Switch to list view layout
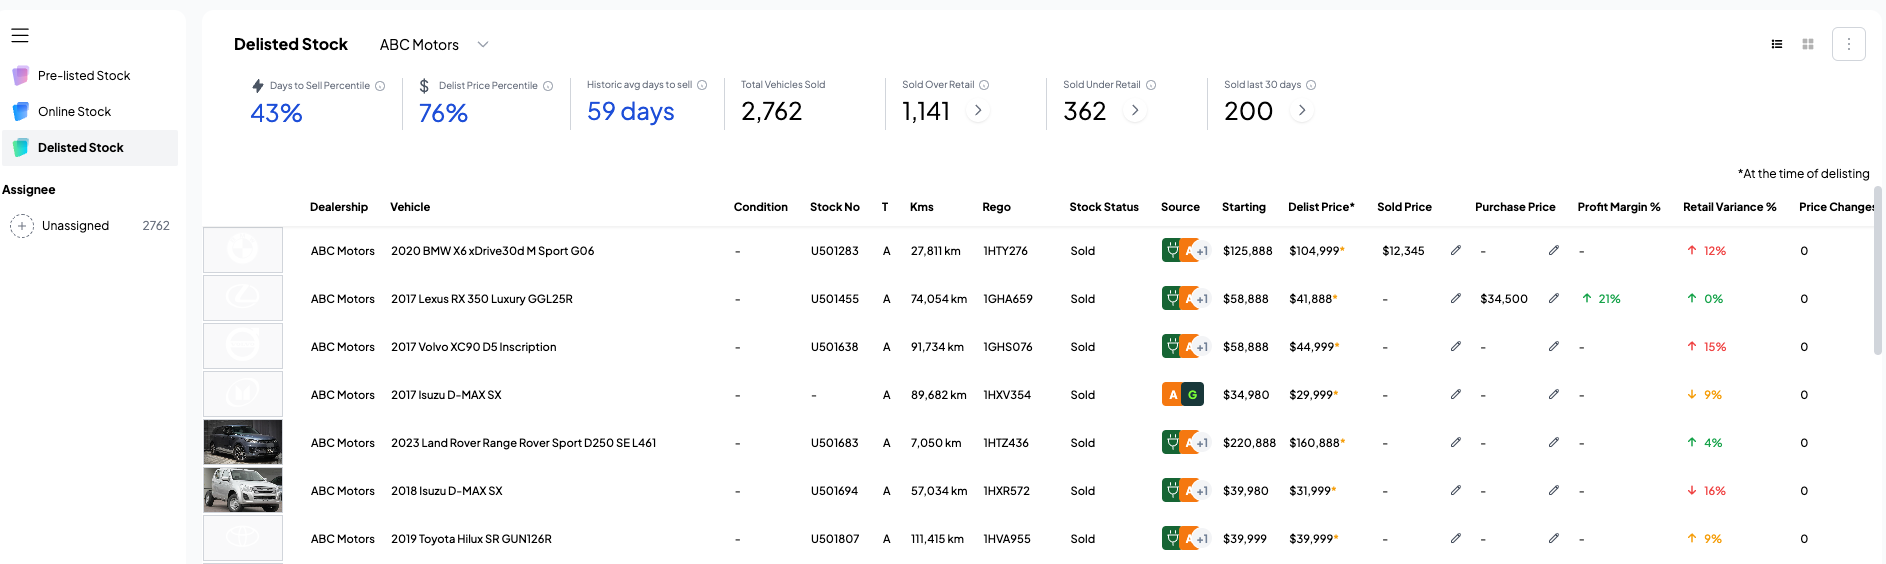The width and height of the screenshot is (1886, 564). 1777,44
